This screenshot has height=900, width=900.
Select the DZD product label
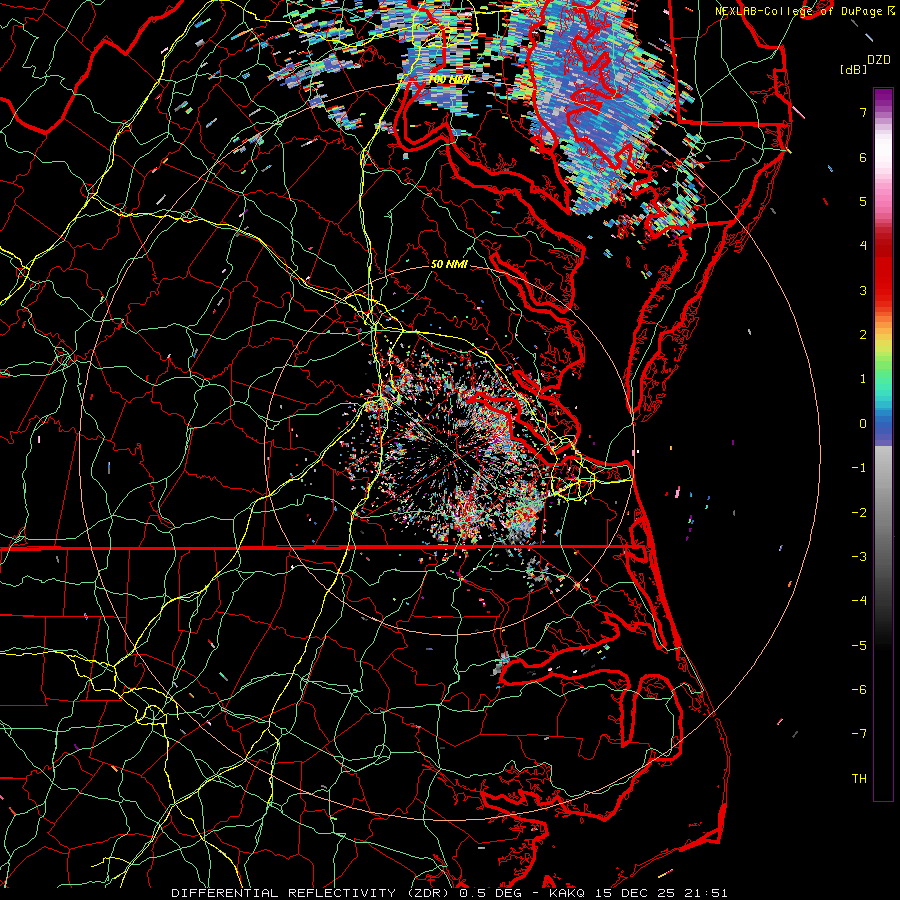(878, 59)
